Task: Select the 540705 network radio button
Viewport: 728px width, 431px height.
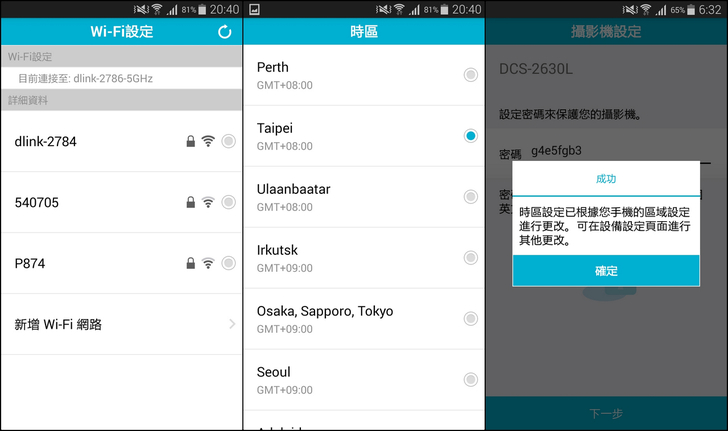Action: (x=228, y=202)
